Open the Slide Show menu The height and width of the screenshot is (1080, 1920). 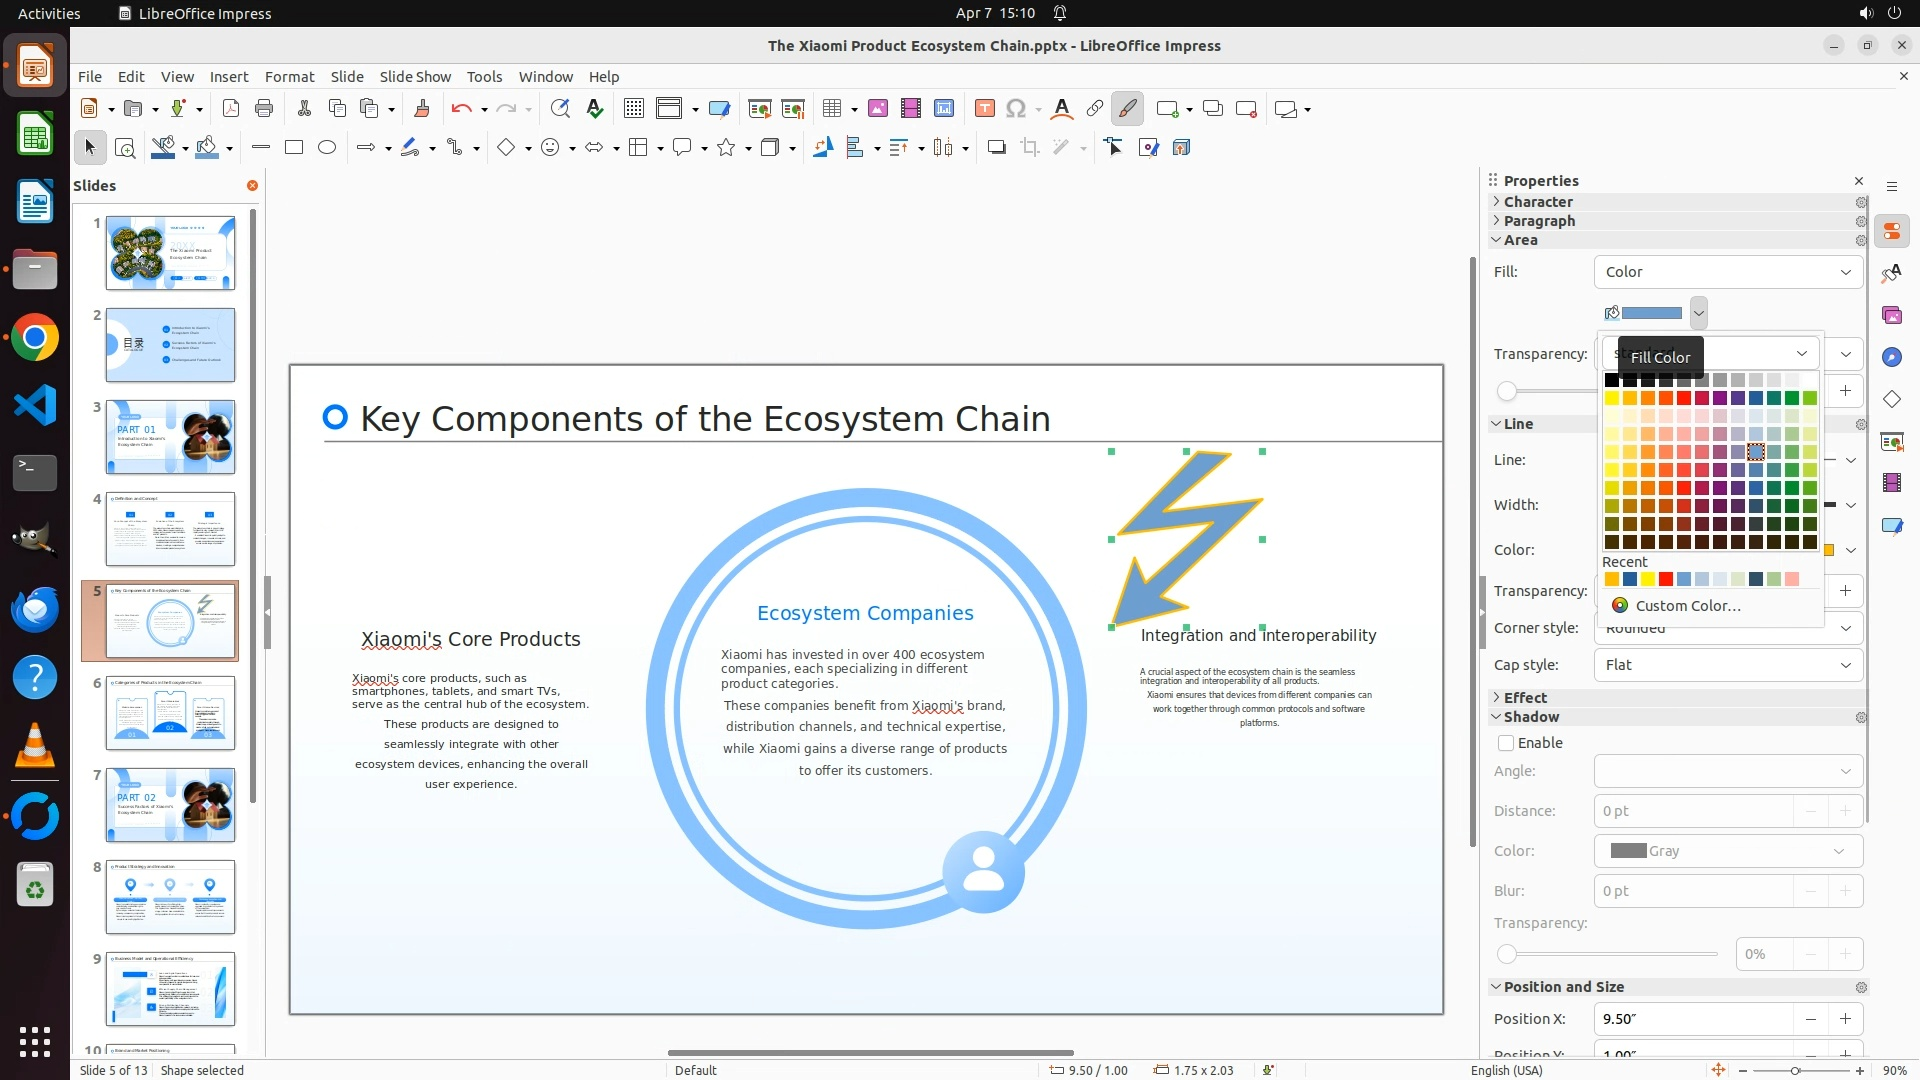click(415, 77)
